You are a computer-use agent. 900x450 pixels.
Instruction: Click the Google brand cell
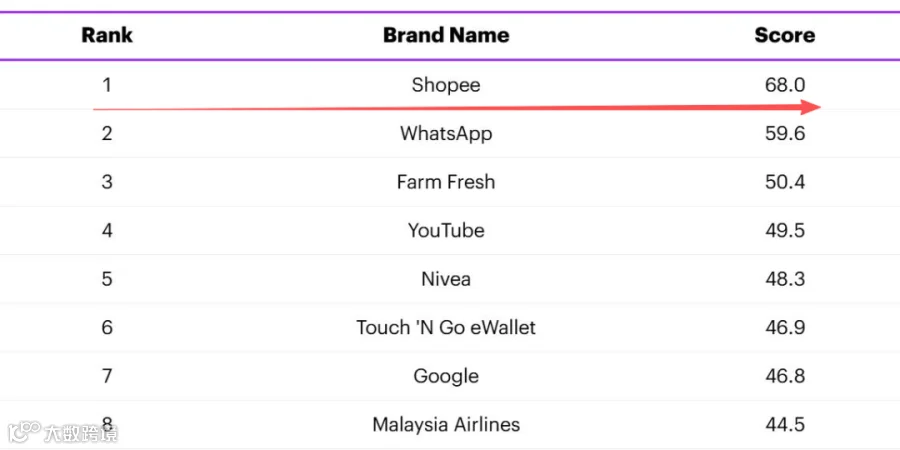pyautogui.click(x=446, y=377)
